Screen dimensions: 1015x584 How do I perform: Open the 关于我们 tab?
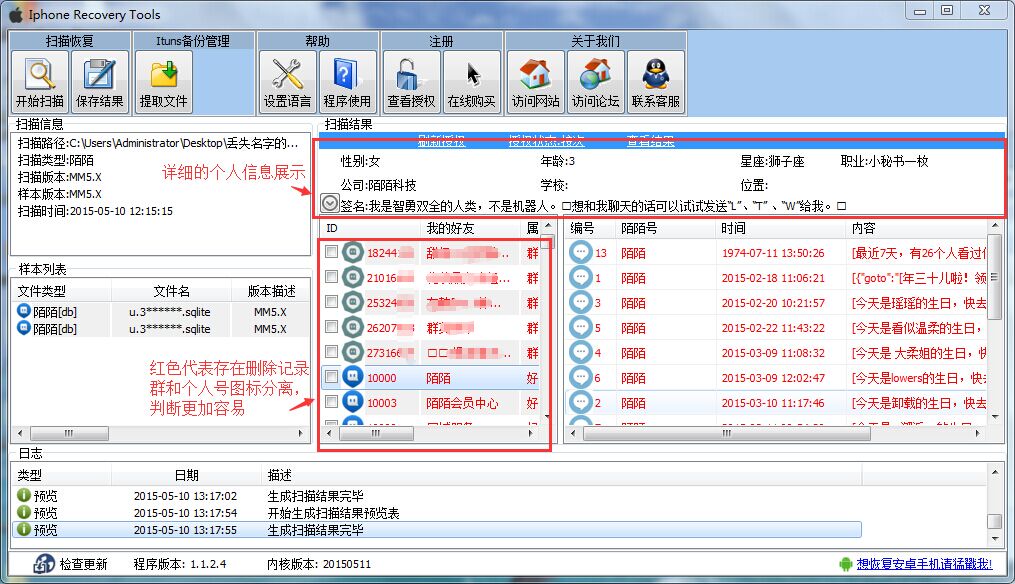596,41
